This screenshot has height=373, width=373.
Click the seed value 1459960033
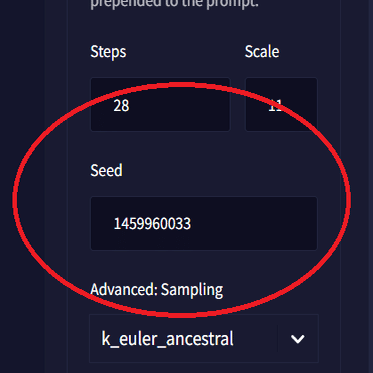(152, 223)
